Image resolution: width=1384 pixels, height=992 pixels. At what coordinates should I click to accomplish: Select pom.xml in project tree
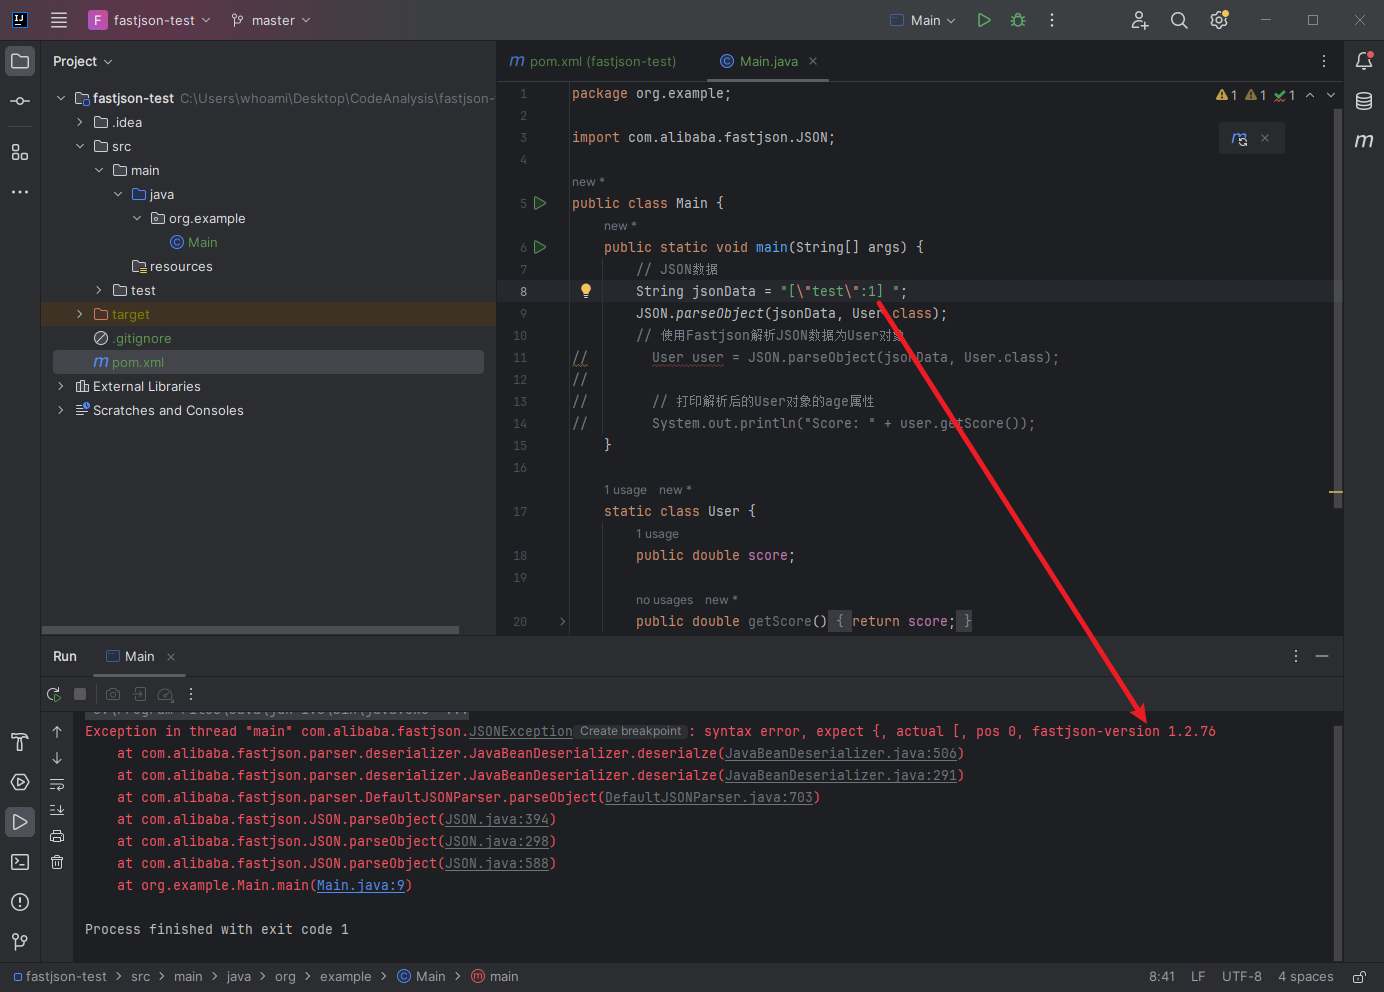(268, 362)
